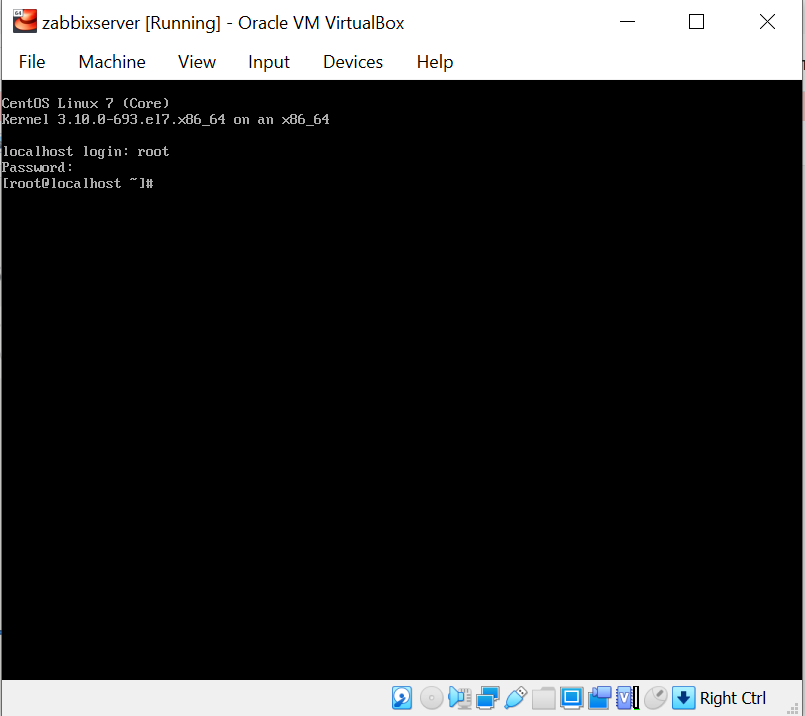Viewport: 805px width, 716px height.
Task: Click the optical drives status icon
Action: point(431,697)
